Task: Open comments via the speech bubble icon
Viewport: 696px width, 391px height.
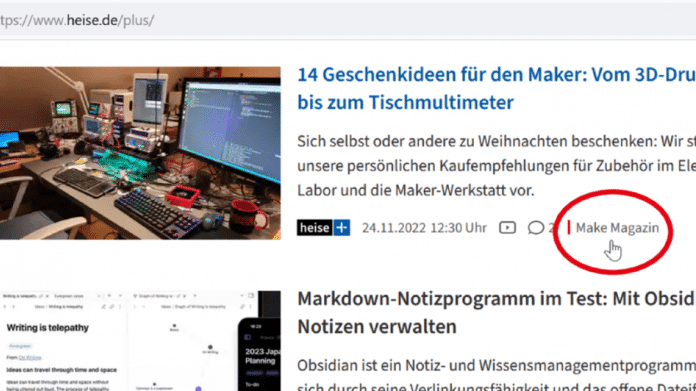Action: pos(536,228)
